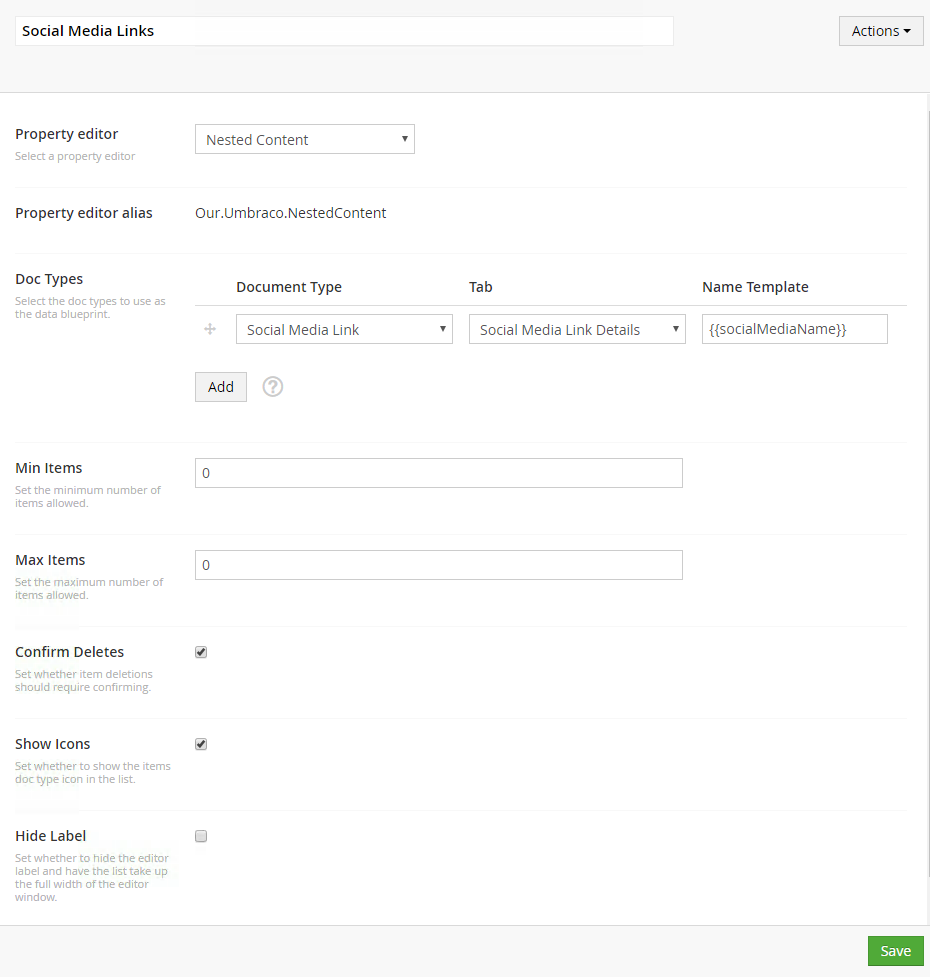930x977 pixels.
Task: Expand the Document Type dropdown
Action: tap(344, 330)
